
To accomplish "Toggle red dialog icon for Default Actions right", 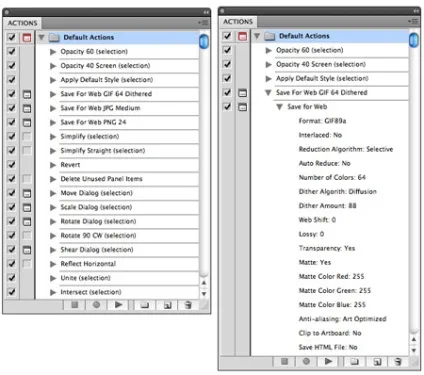I will [243, 36].
